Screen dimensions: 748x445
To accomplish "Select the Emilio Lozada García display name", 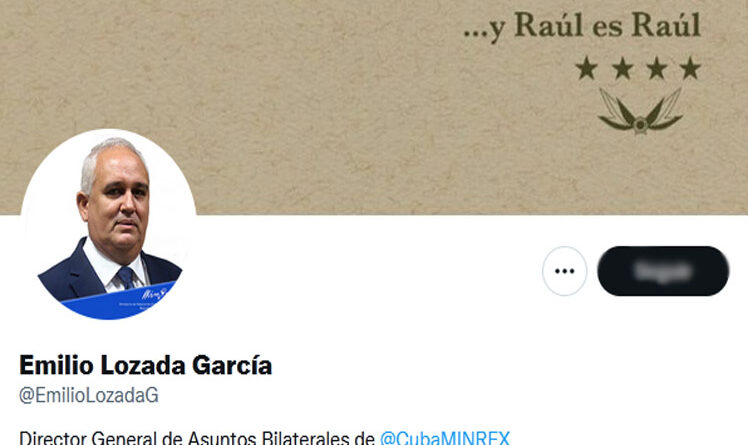I will (145, 365).
